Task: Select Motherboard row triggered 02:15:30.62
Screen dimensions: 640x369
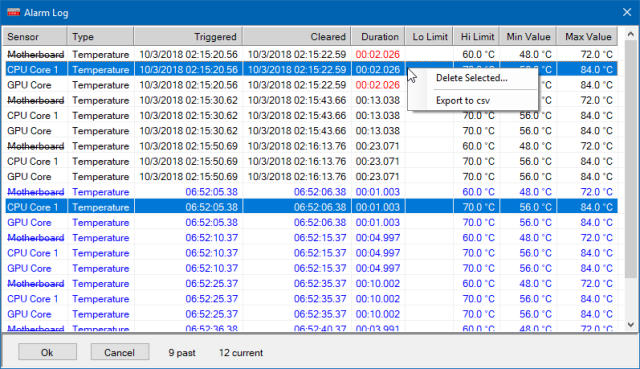Action: pyautogui.click(x=311, y=100)
